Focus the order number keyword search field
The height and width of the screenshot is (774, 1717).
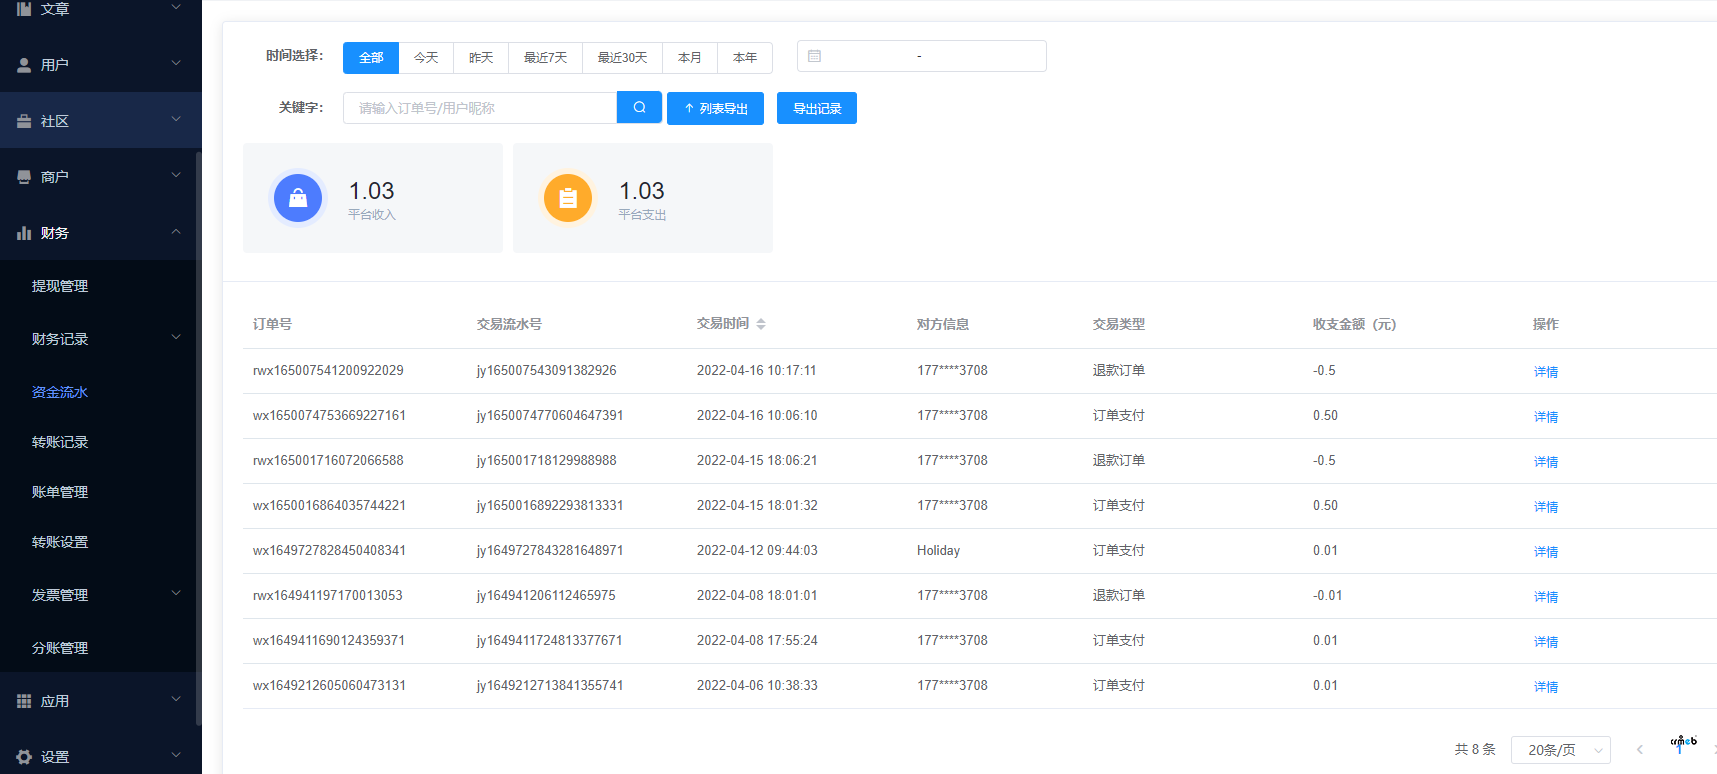click(x=480, y=108)
